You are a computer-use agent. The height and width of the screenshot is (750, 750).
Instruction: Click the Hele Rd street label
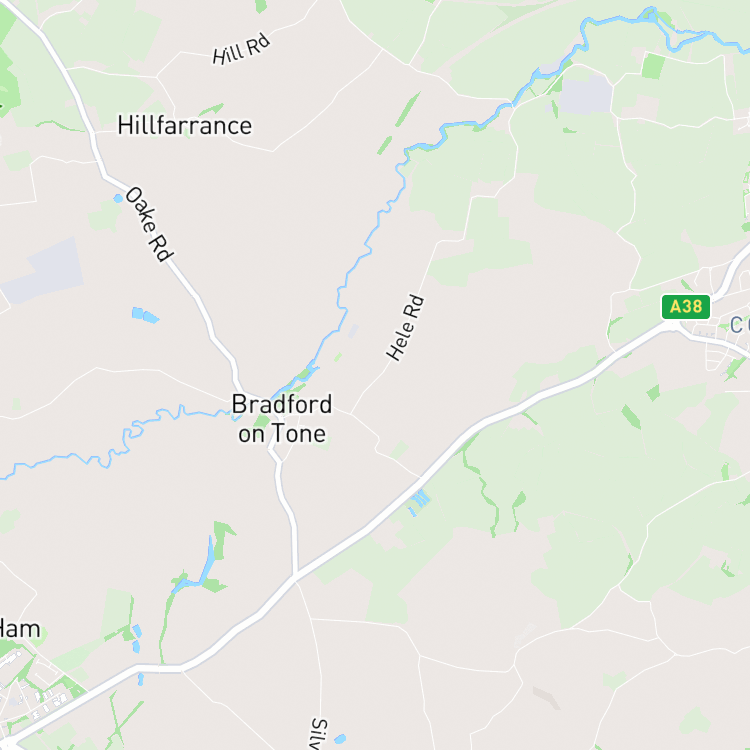click(405, 328)
